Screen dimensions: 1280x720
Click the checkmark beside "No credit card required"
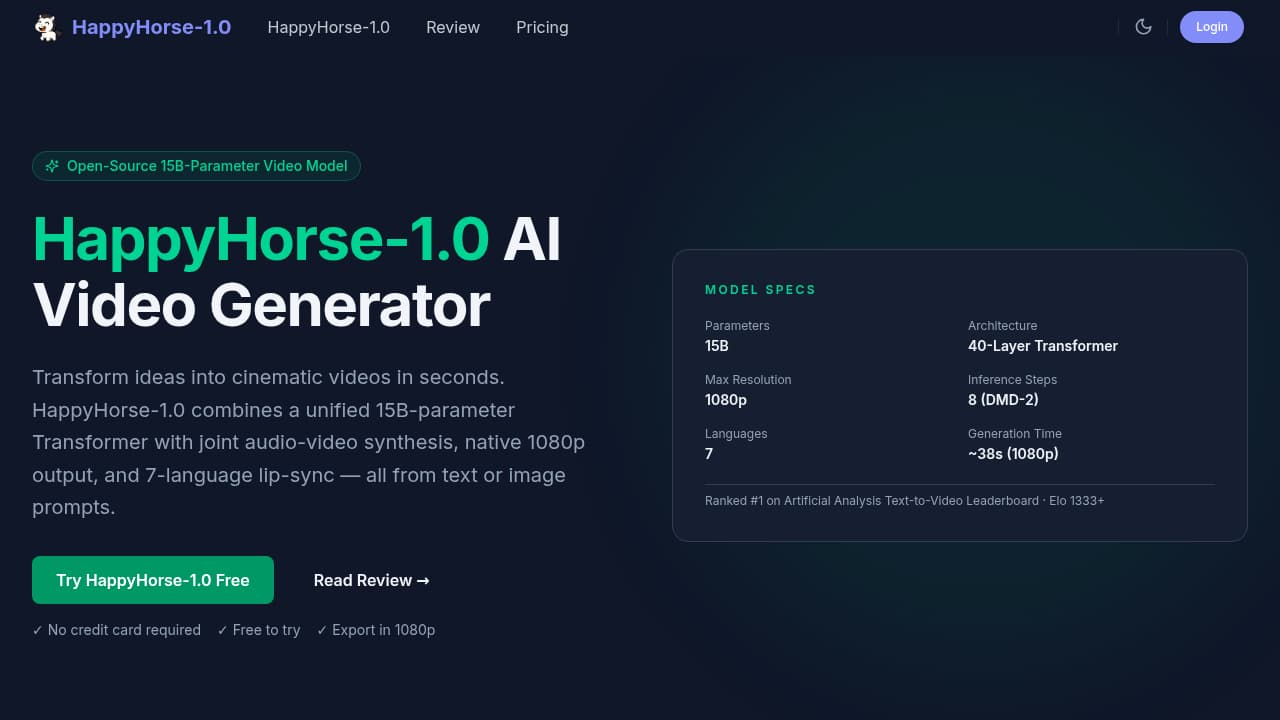coord(37,630)
